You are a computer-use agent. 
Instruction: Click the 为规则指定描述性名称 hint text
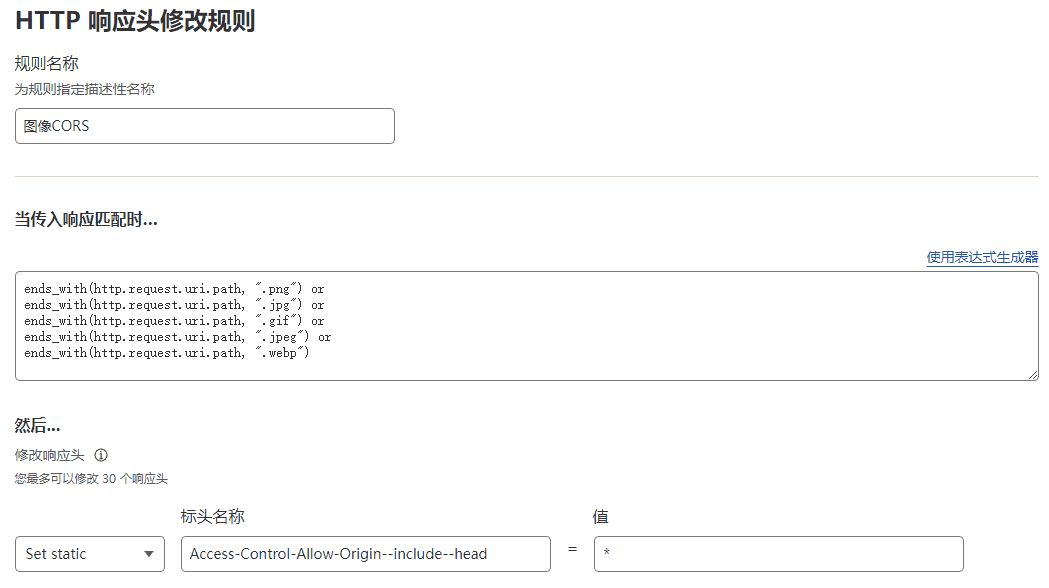[84, 89]
